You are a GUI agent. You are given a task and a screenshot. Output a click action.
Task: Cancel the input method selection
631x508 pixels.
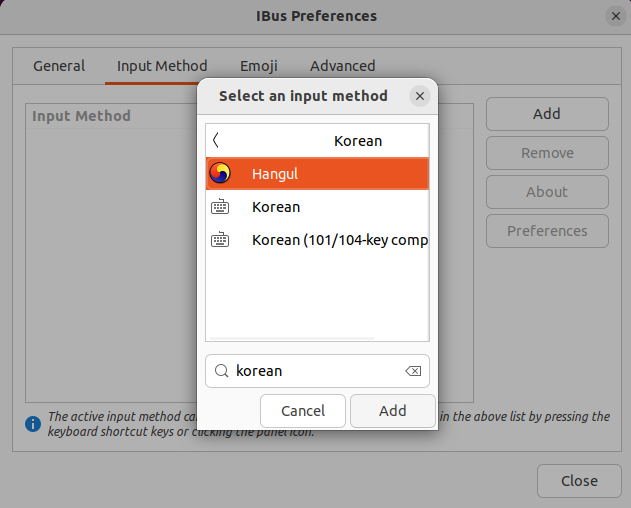[303, 411]
